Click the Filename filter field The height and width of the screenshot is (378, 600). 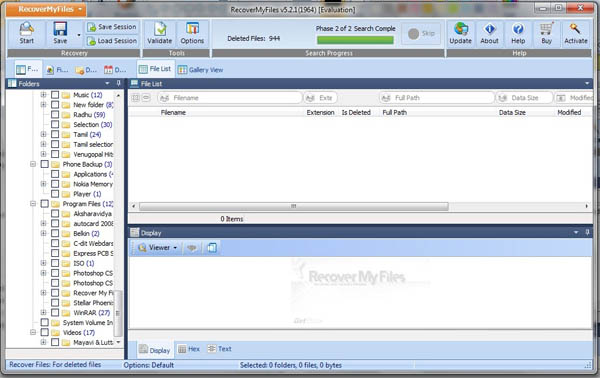coord(230,98)
